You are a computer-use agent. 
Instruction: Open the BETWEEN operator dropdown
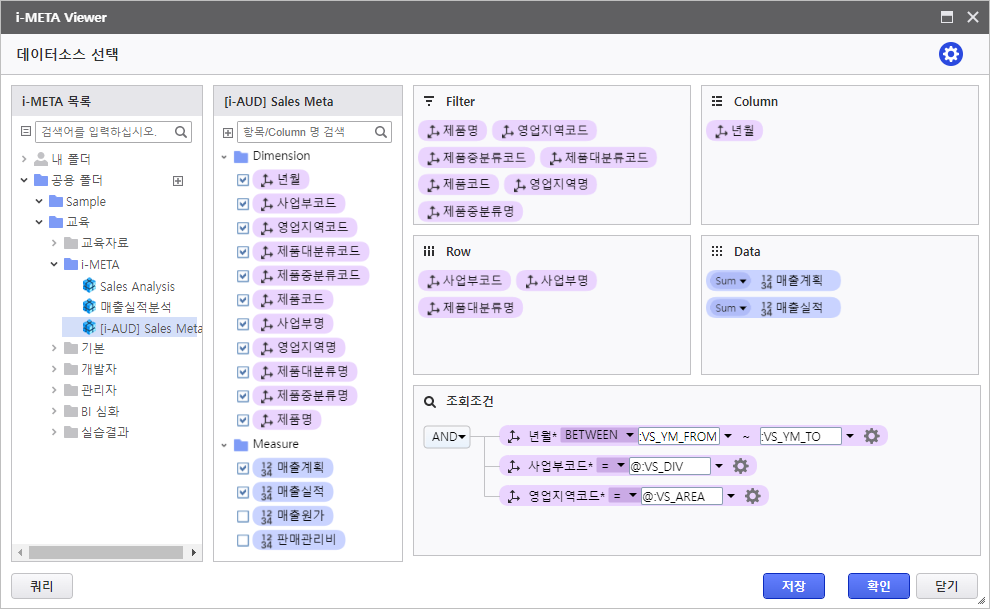pos(598,436)
